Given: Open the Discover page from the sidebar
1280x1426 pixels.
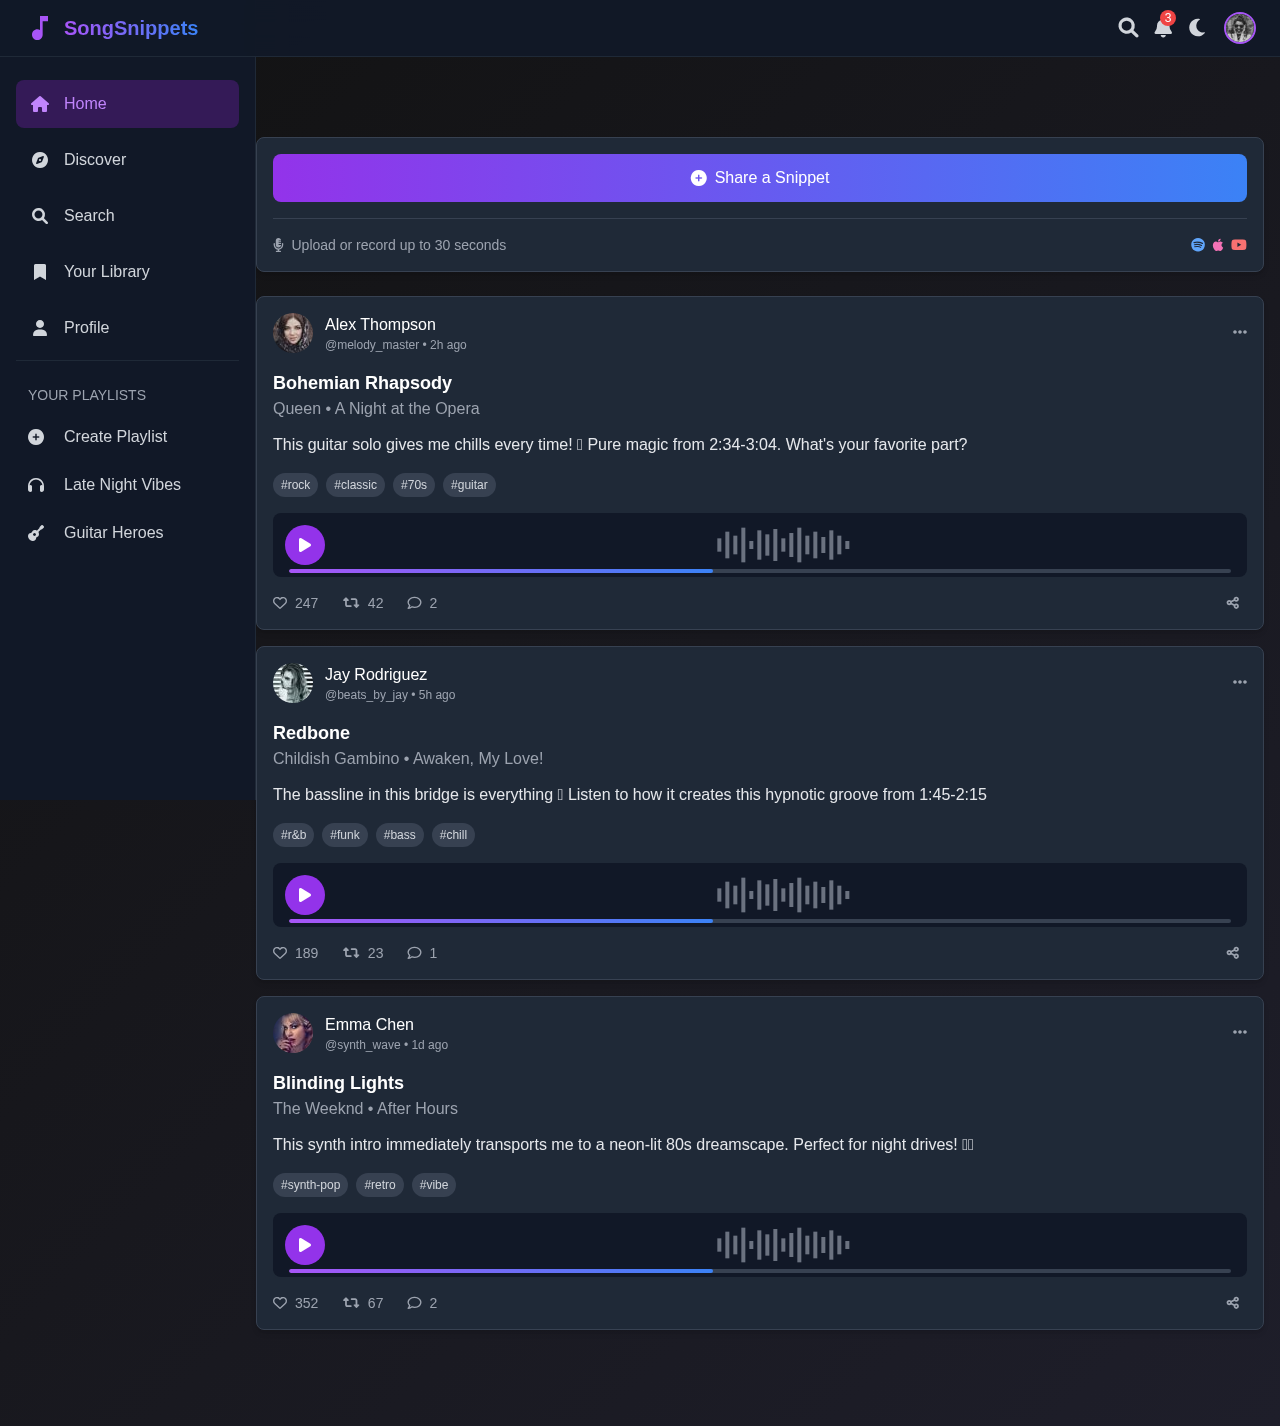Looking at the screenshot, I should [x=94, y=160].
